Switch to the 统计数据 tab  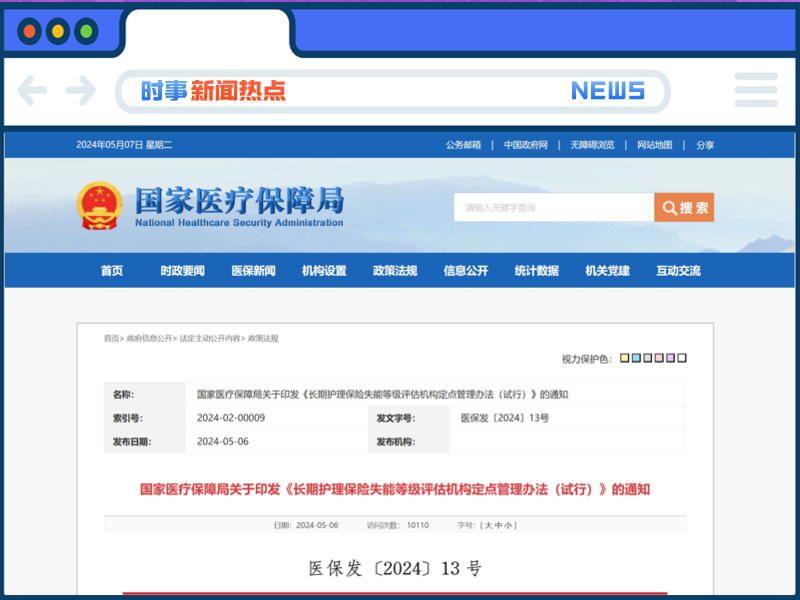[x=537, y=270]
